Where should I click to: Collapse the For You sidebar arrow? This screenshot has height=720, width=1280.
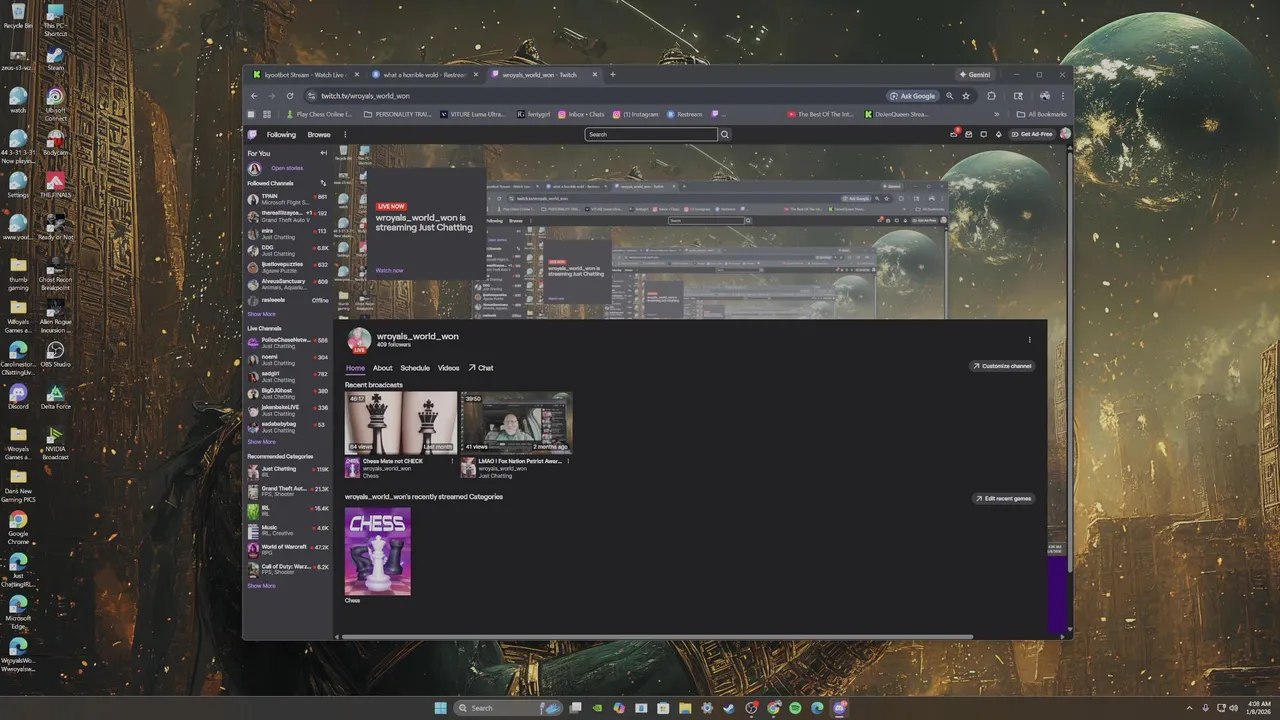coord(323,153)
